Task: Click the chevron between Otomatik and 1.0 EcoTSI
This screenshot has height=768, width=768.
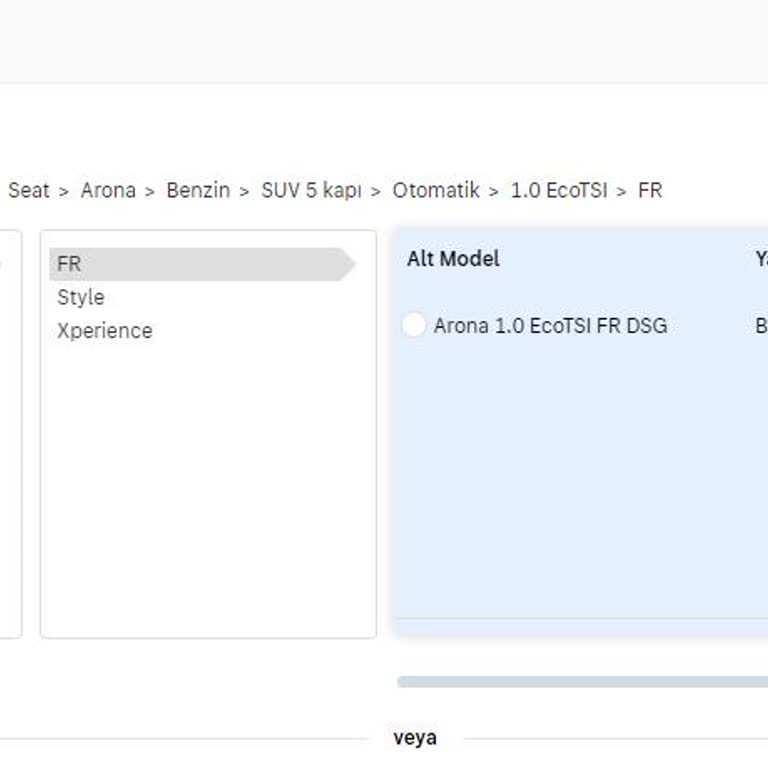Action: (x=494, y=191)
